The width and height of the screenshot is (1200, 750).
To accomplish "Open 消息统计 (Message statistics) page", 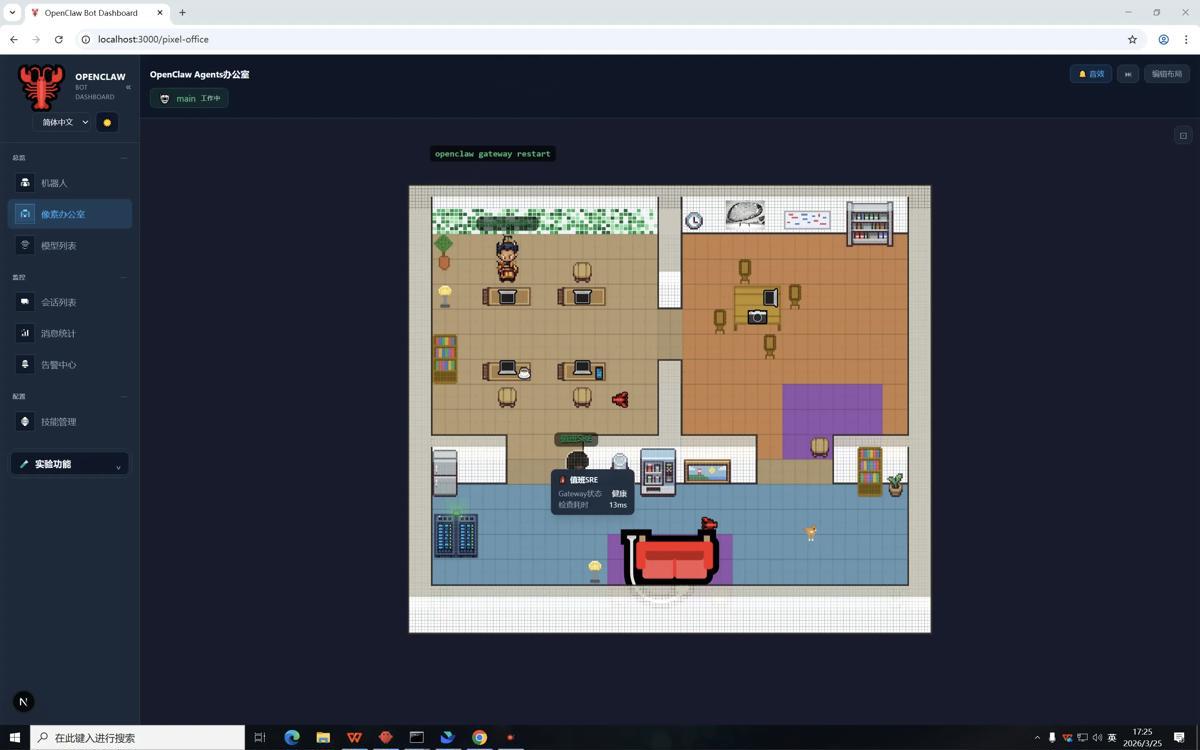I will click(x=58, y=333).
